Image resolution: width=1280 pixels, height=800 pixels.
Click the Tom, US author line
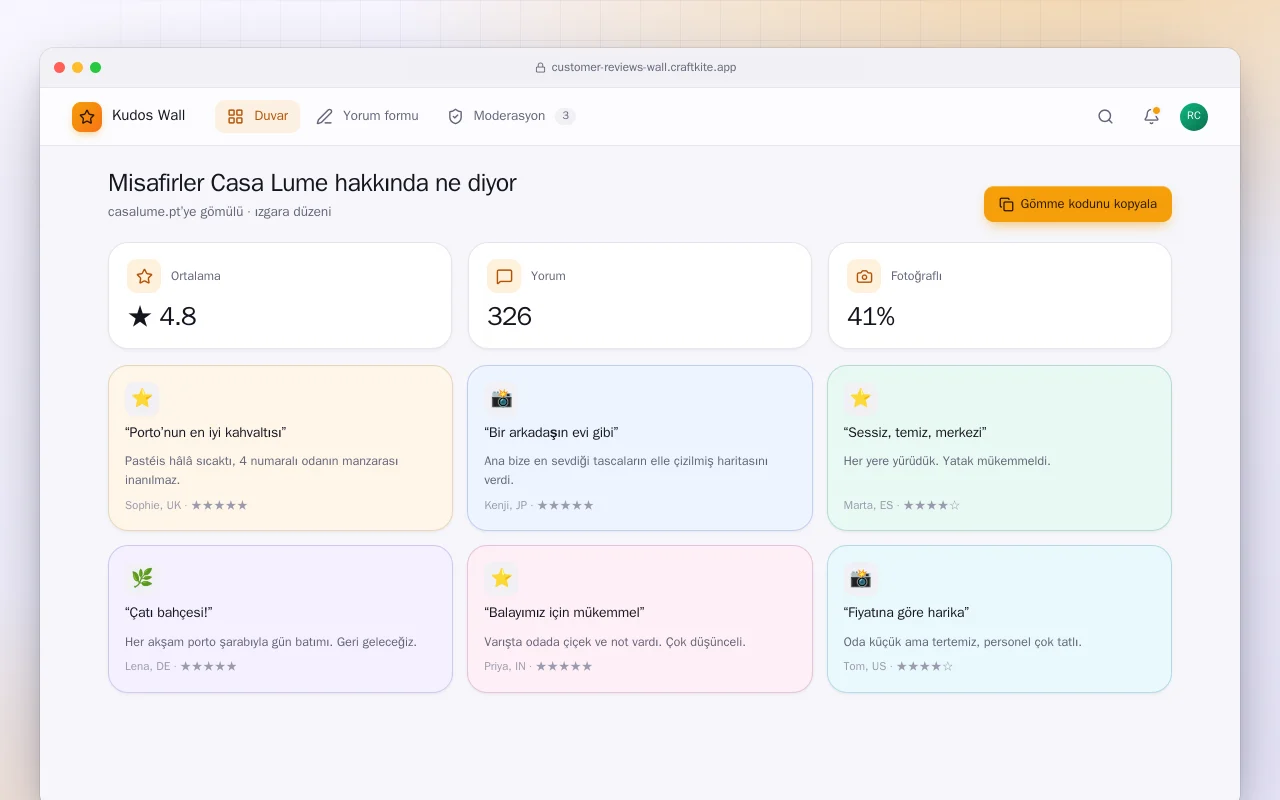click(x=898, y=666)
